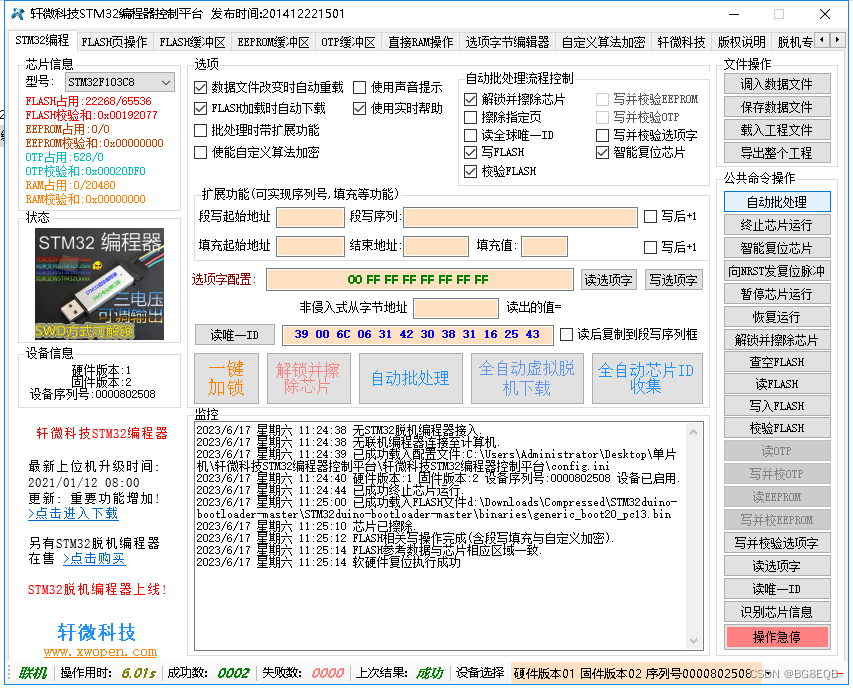The height and width of the screenshot is (689, 853).
Task: Toggle 校验FLASH checkbox in batch flow
Action: (471, 172)
